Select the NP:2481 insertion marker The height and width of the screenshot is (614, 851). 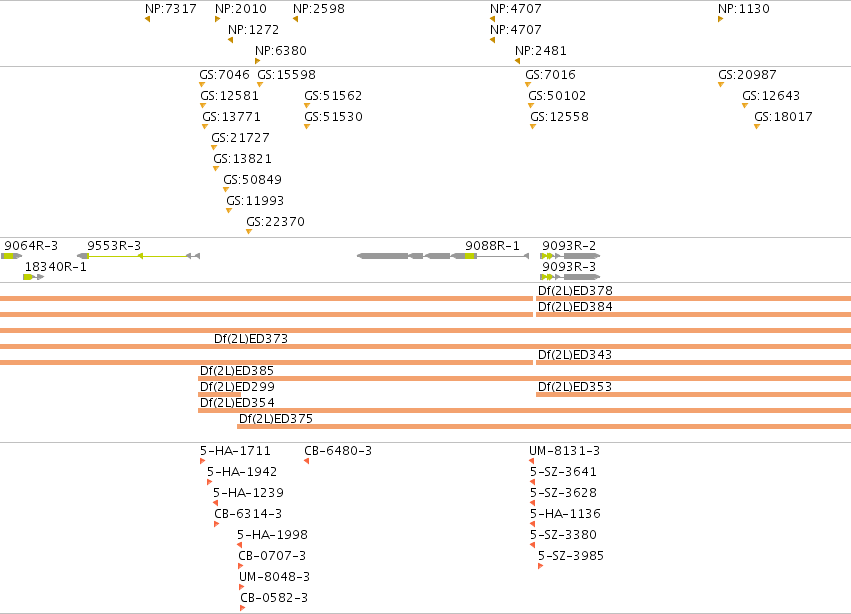pyautogui.click(x=518, y=61)
